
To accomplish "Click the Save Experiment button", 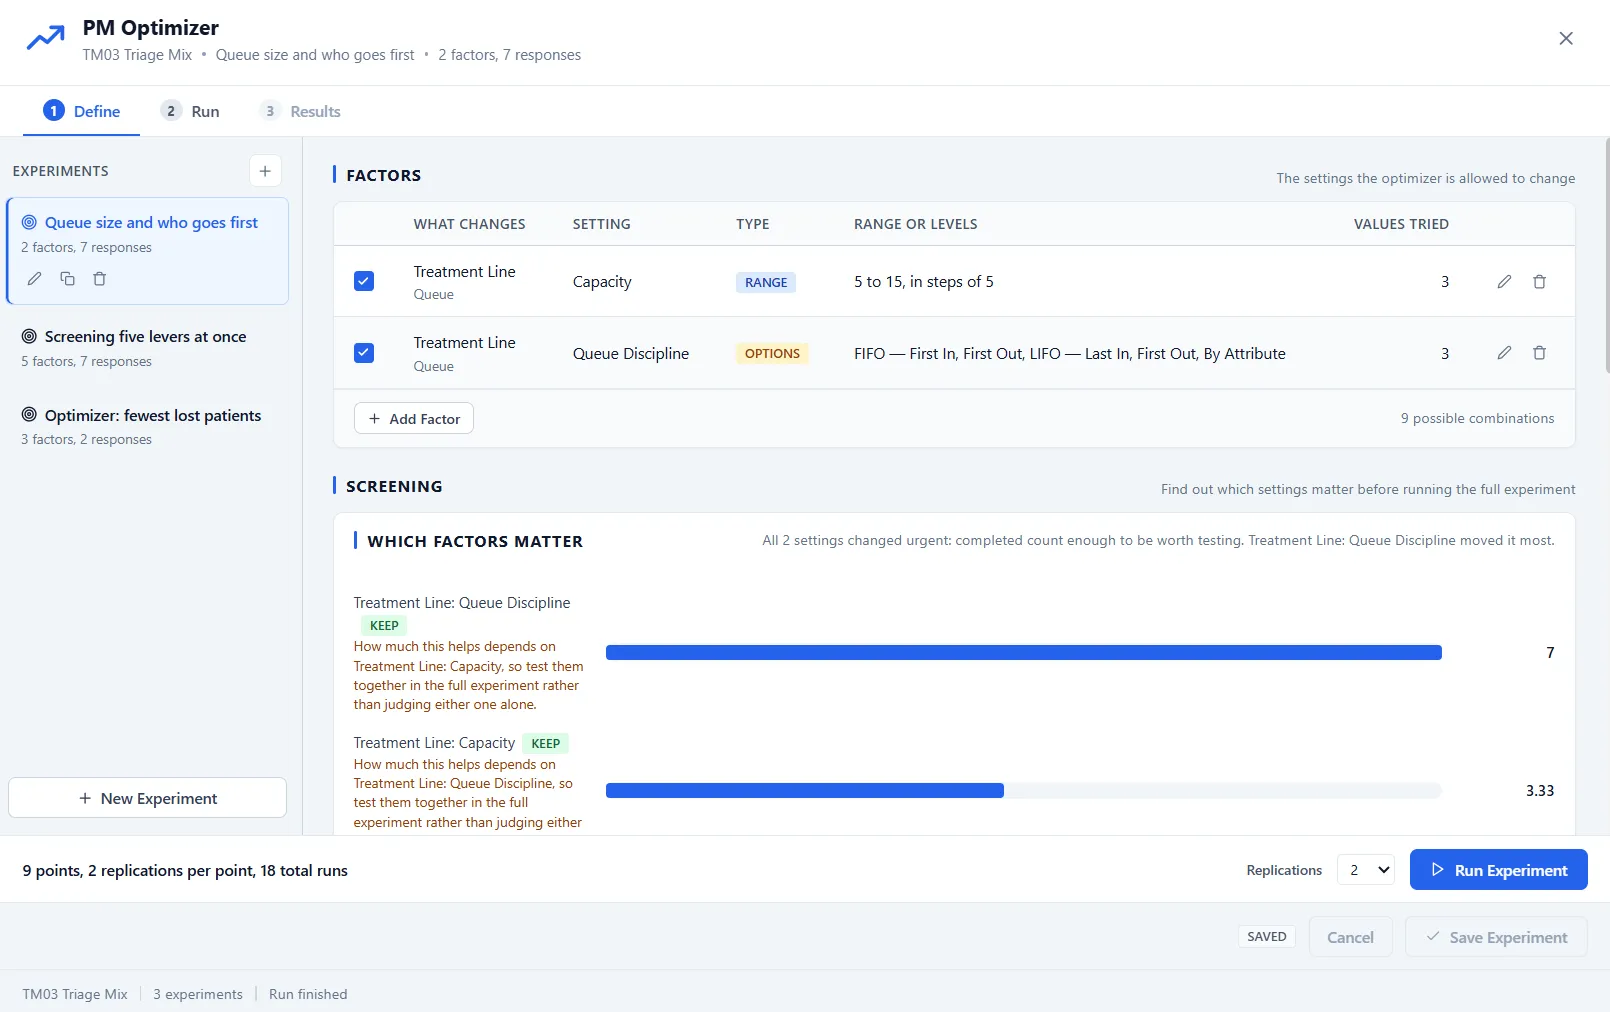I will [1496, 937].
